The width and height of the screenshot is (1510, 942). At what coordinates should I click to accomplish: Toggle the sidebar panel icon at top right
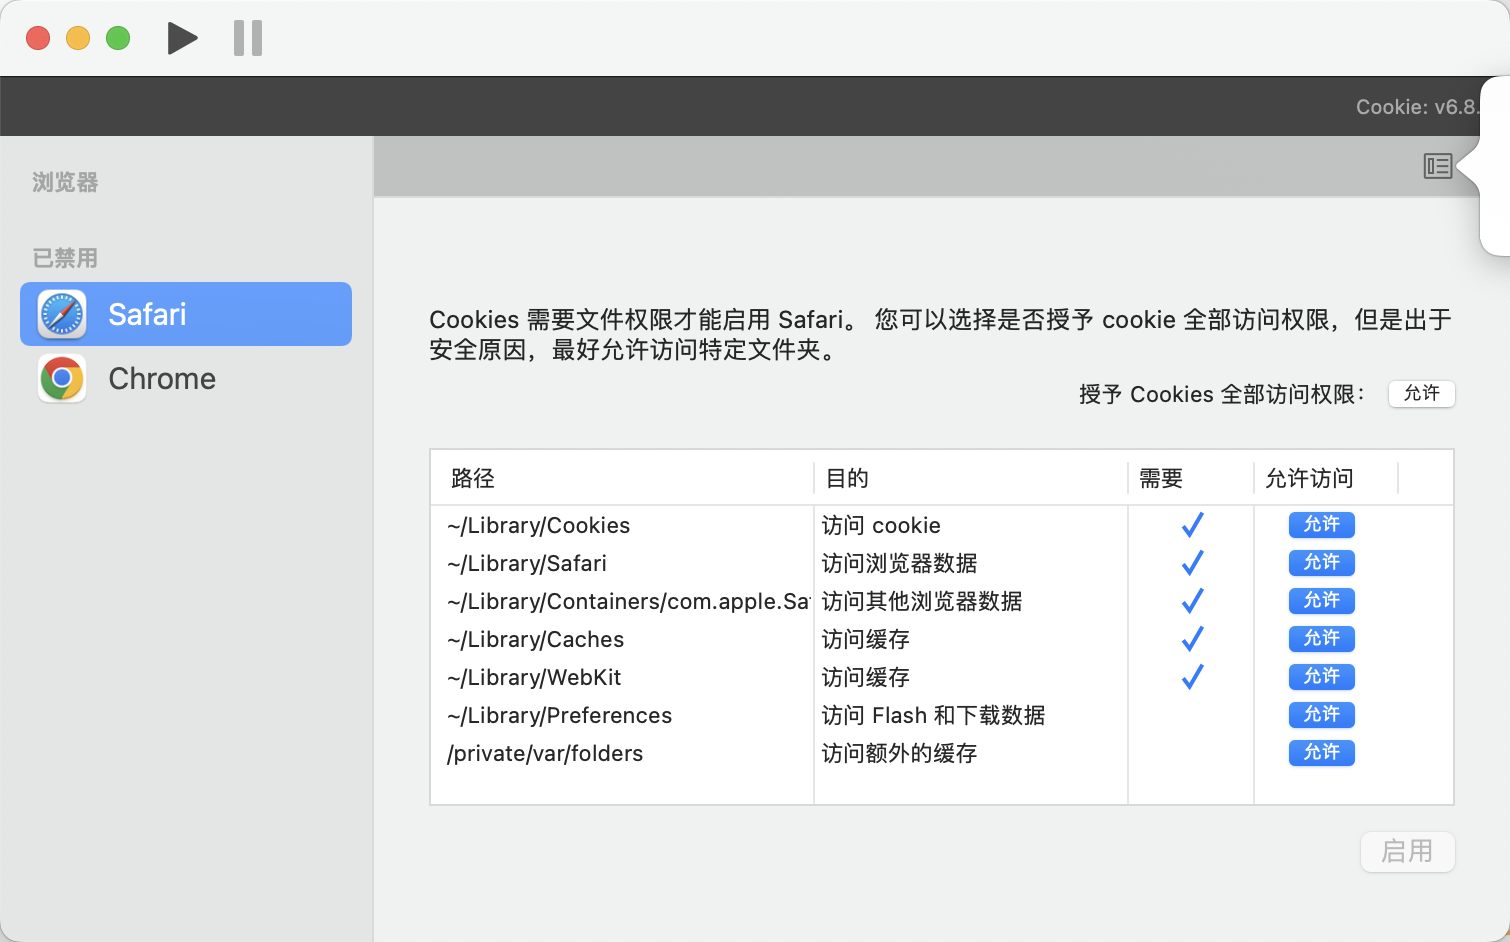tap(1437, 166)
